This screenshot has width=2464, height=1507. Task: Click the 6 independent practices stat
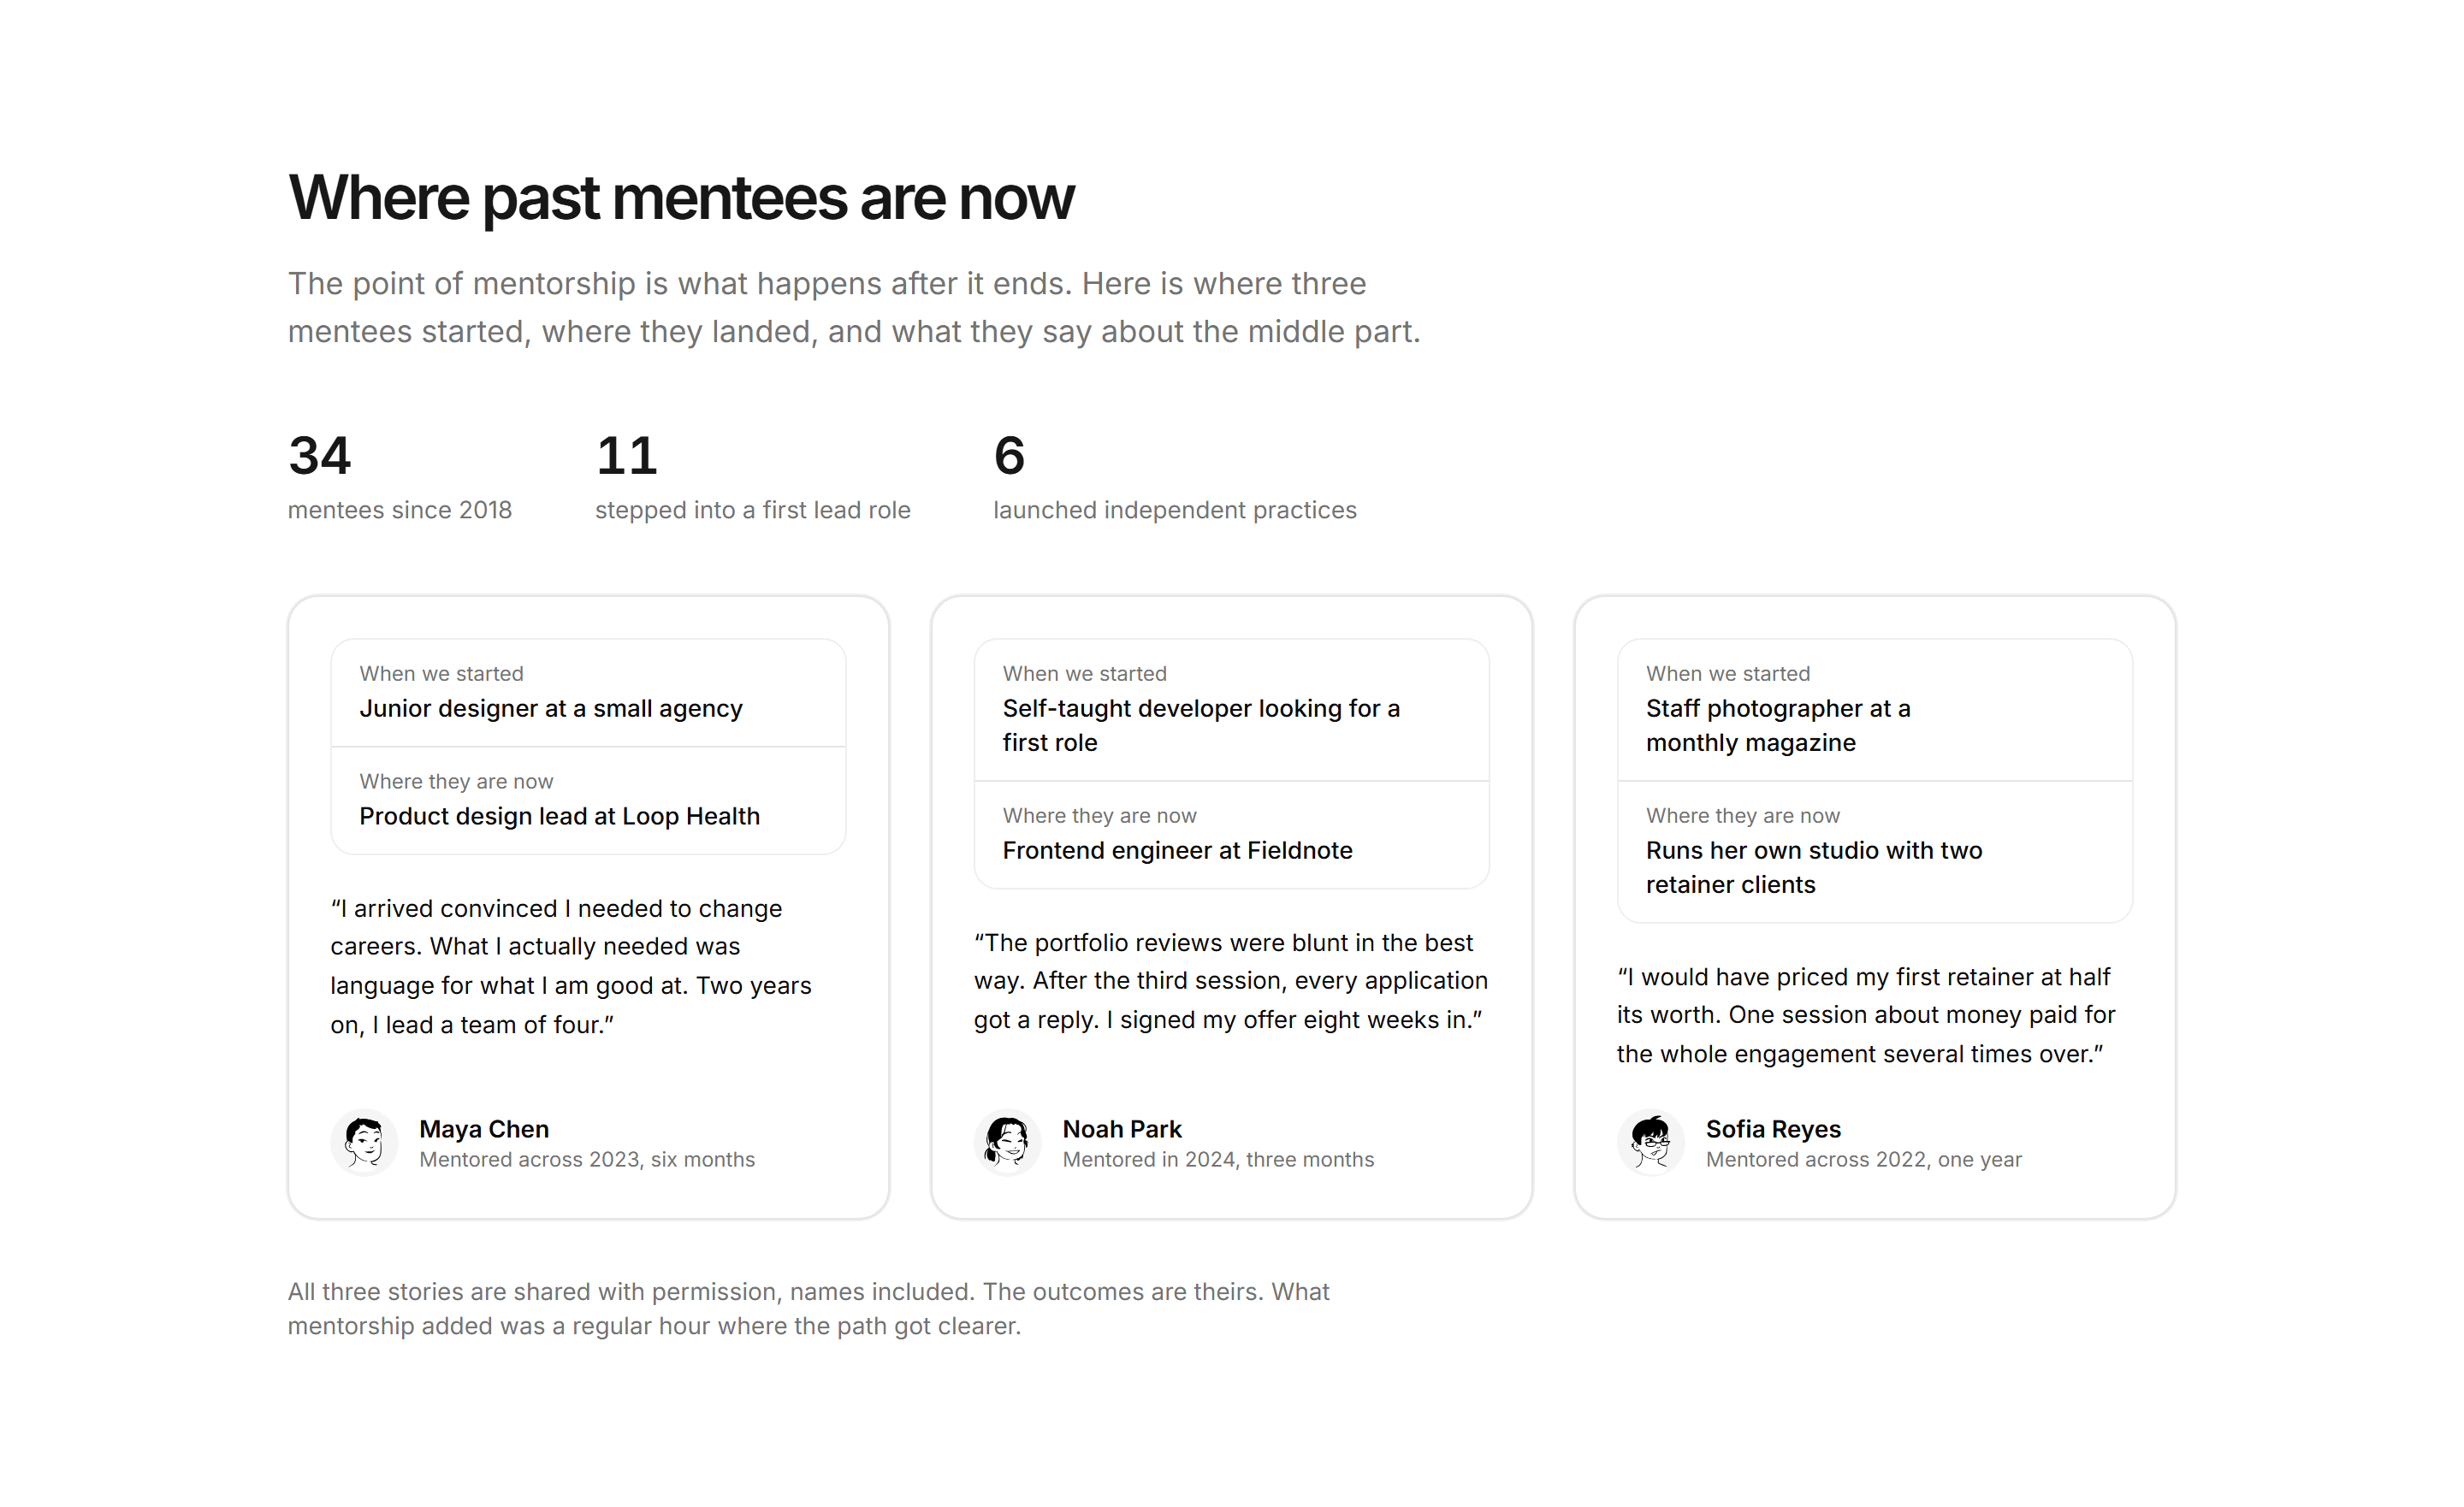click(1175, 476)
